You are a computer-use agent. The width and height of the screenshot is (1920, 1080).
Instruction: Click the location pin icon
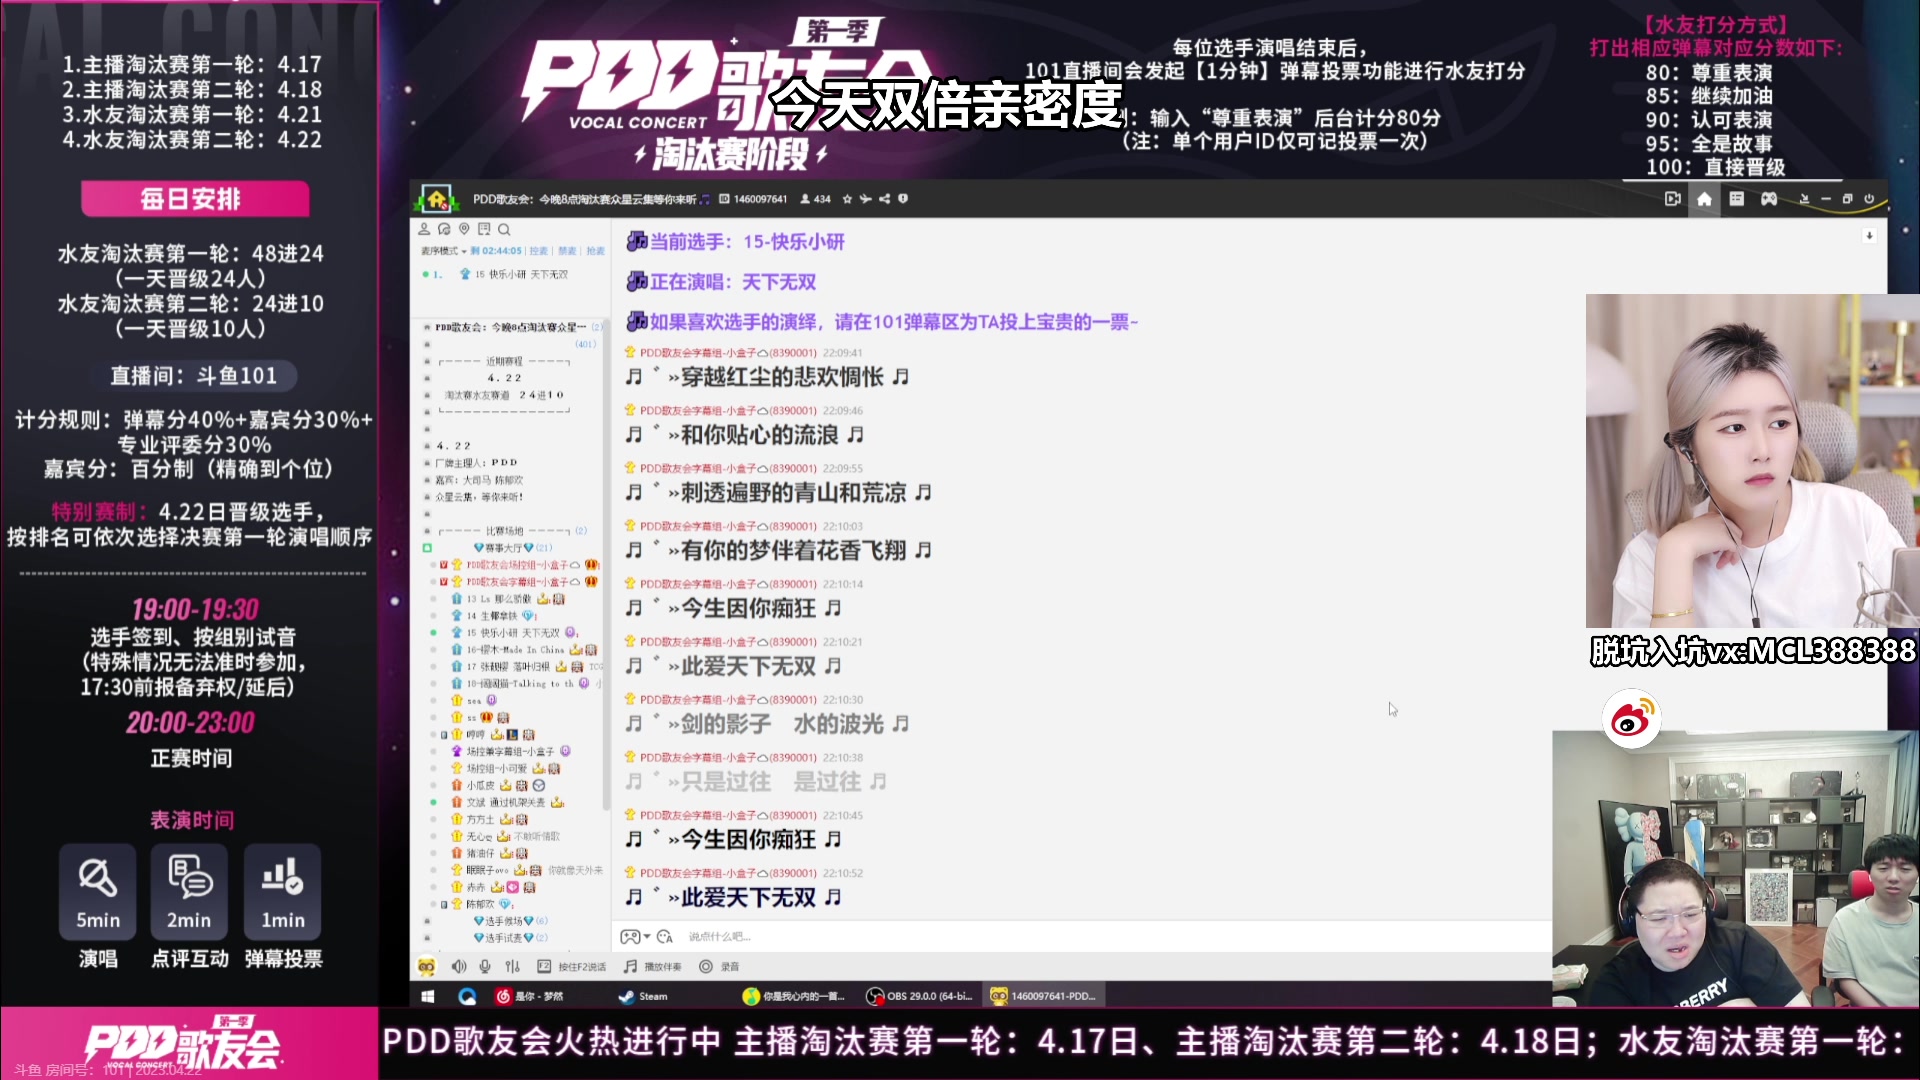point(464,229)
